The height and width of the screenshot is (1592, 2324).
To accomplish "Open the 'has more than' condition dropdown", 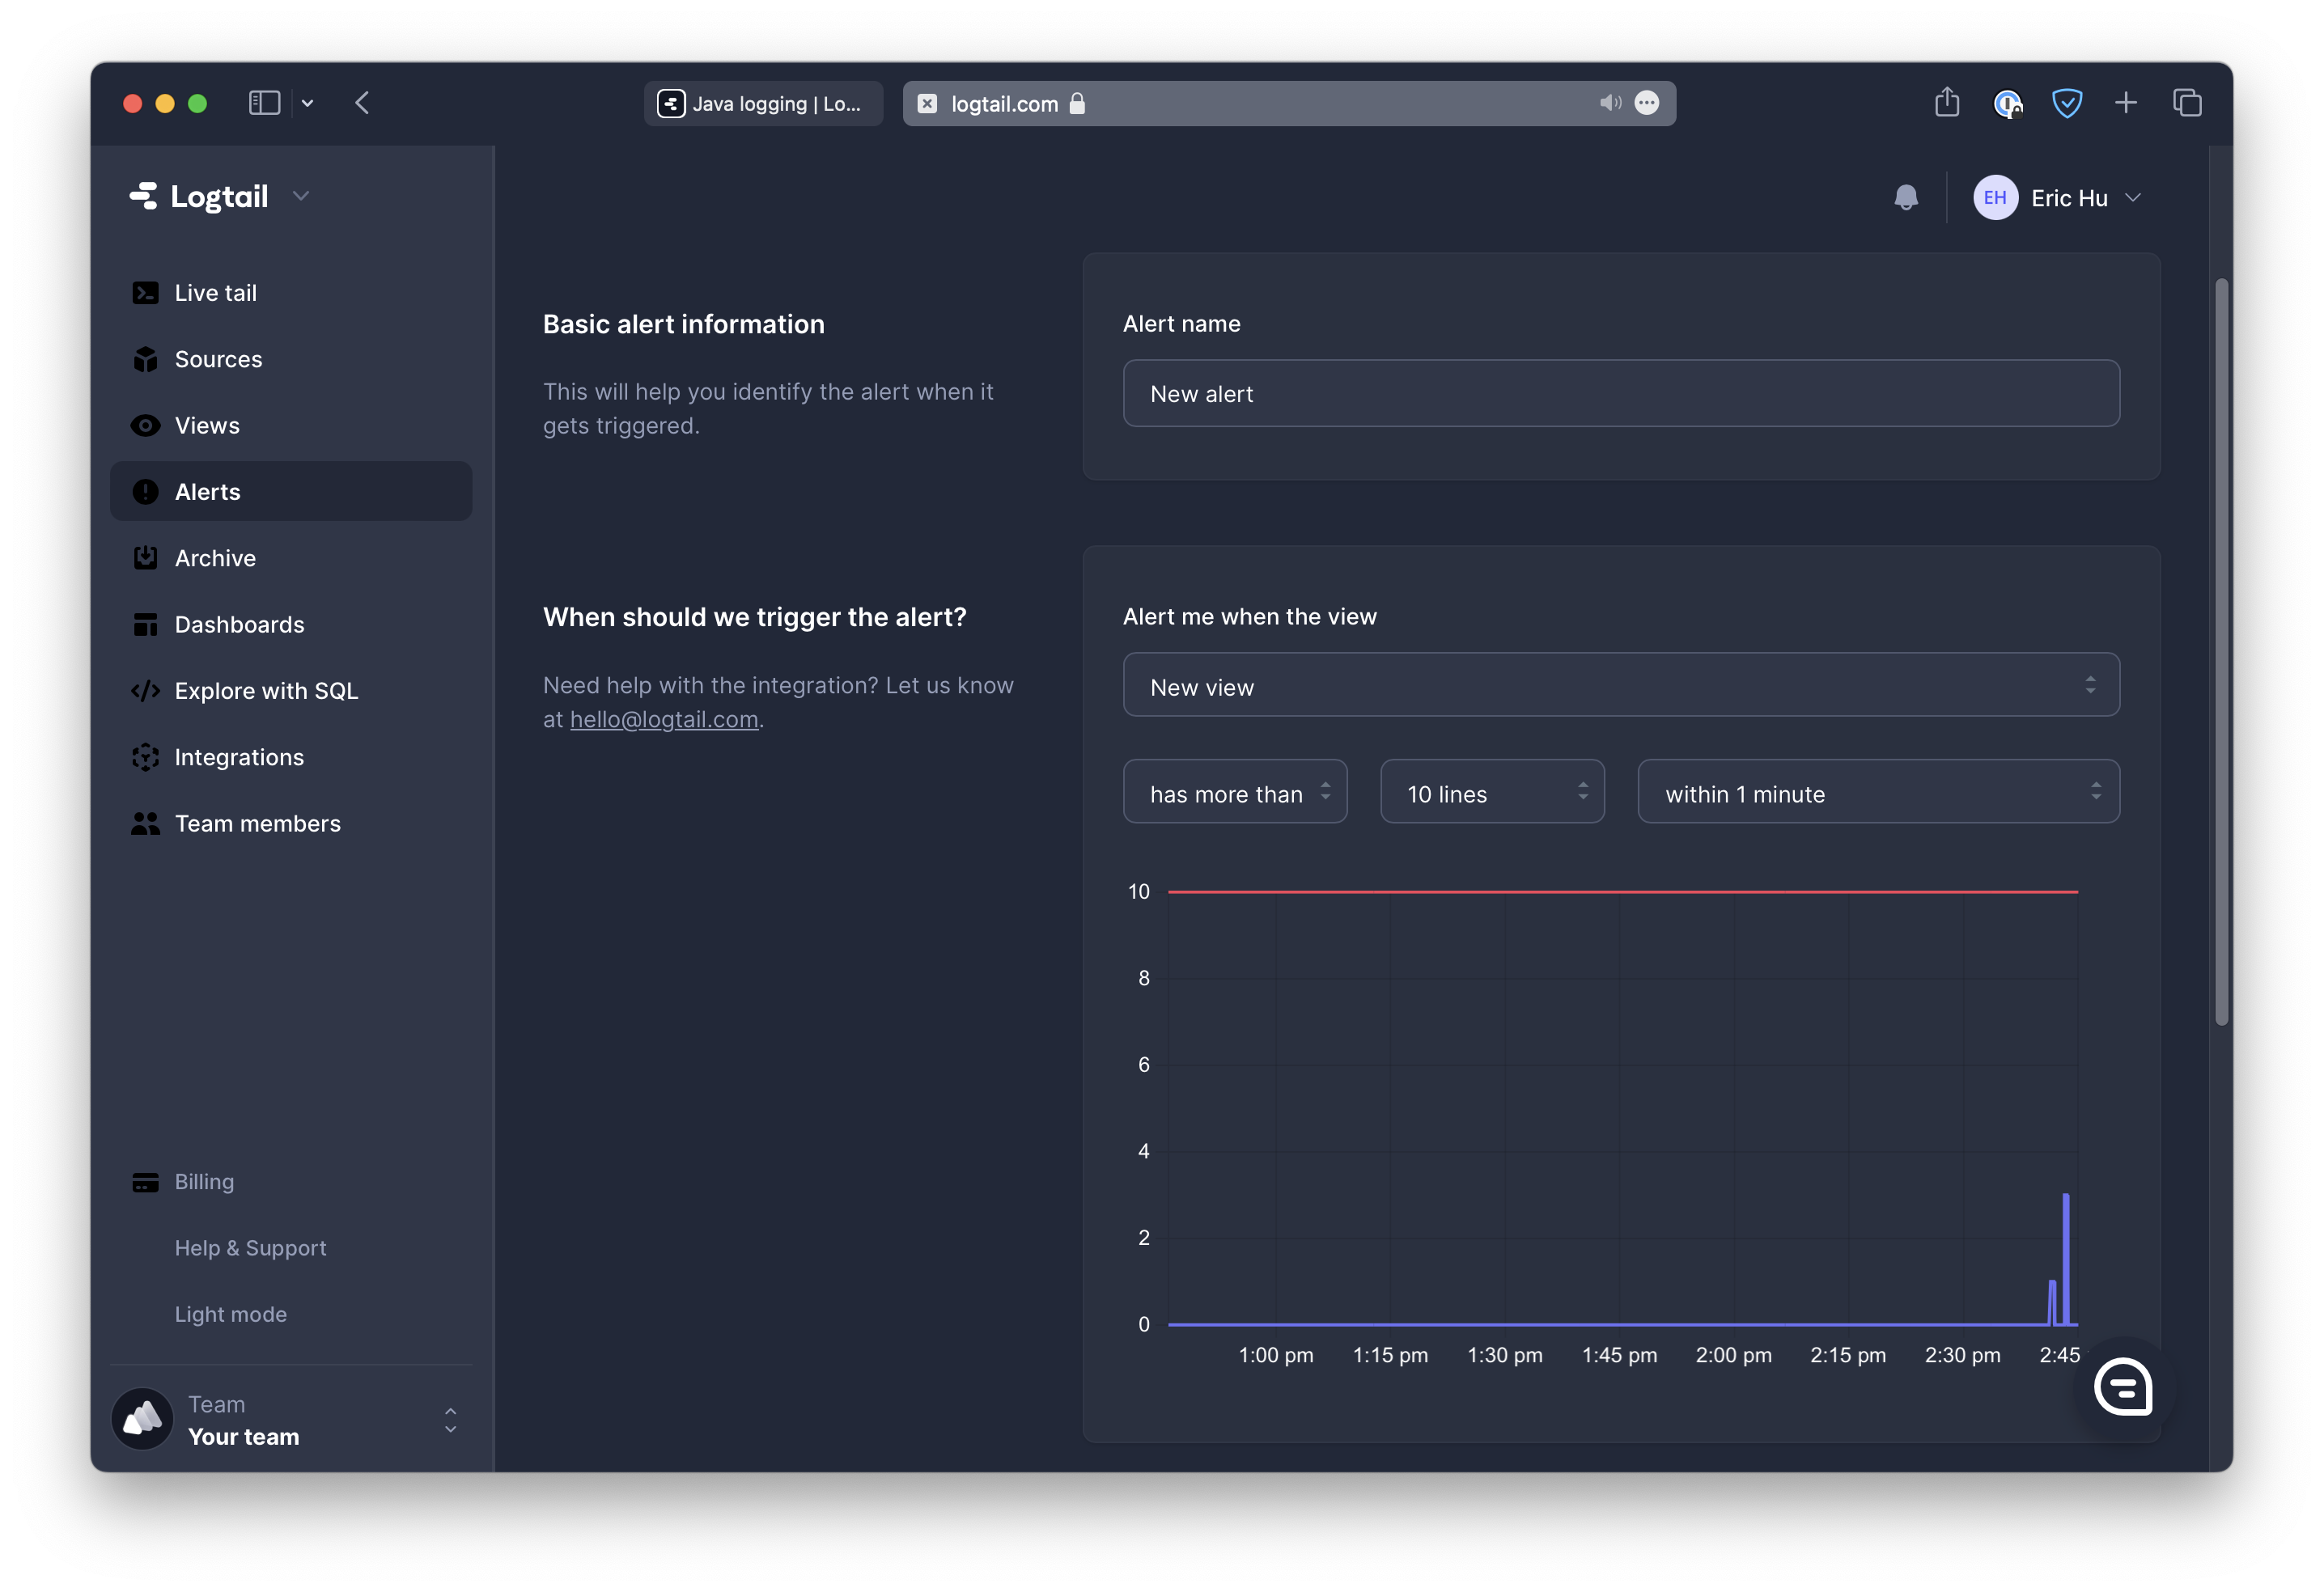I will [1234, 792].
